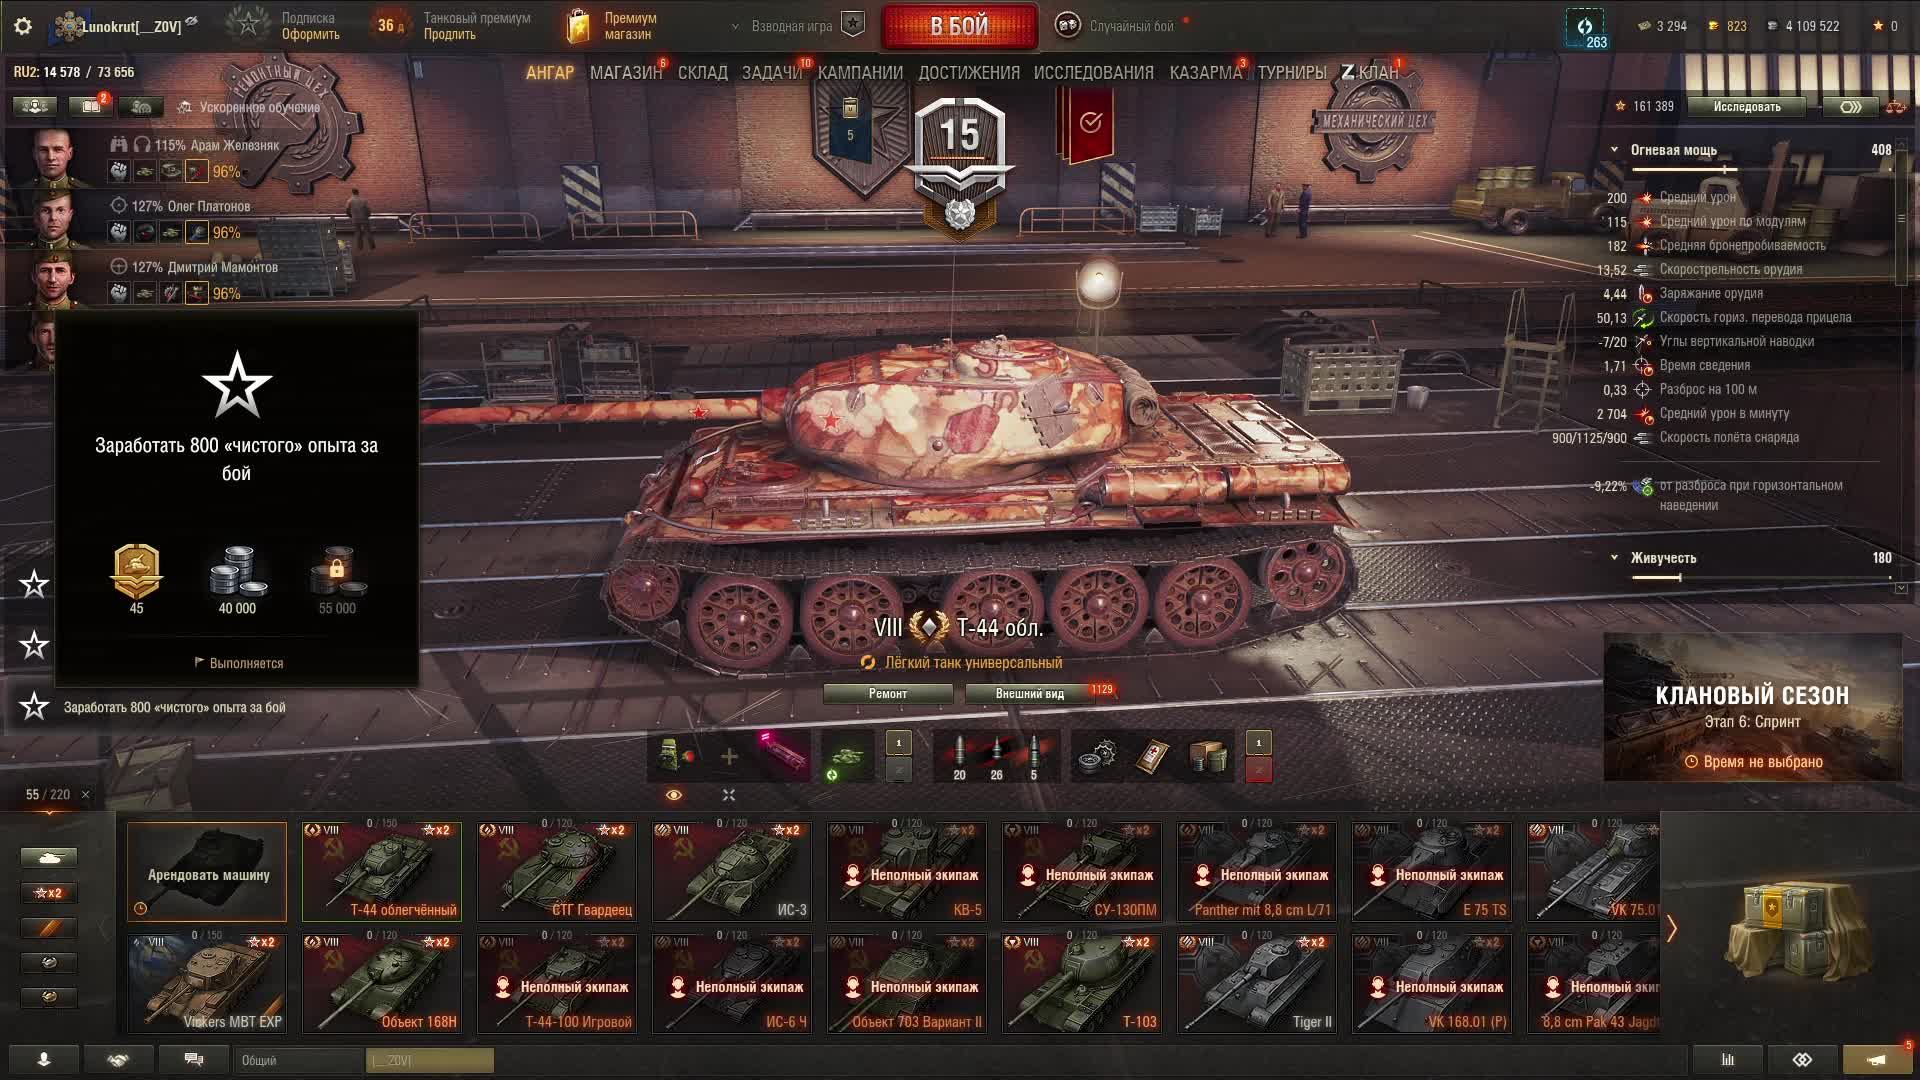Click the В БОЙ battle button

[x=959, y=26]
